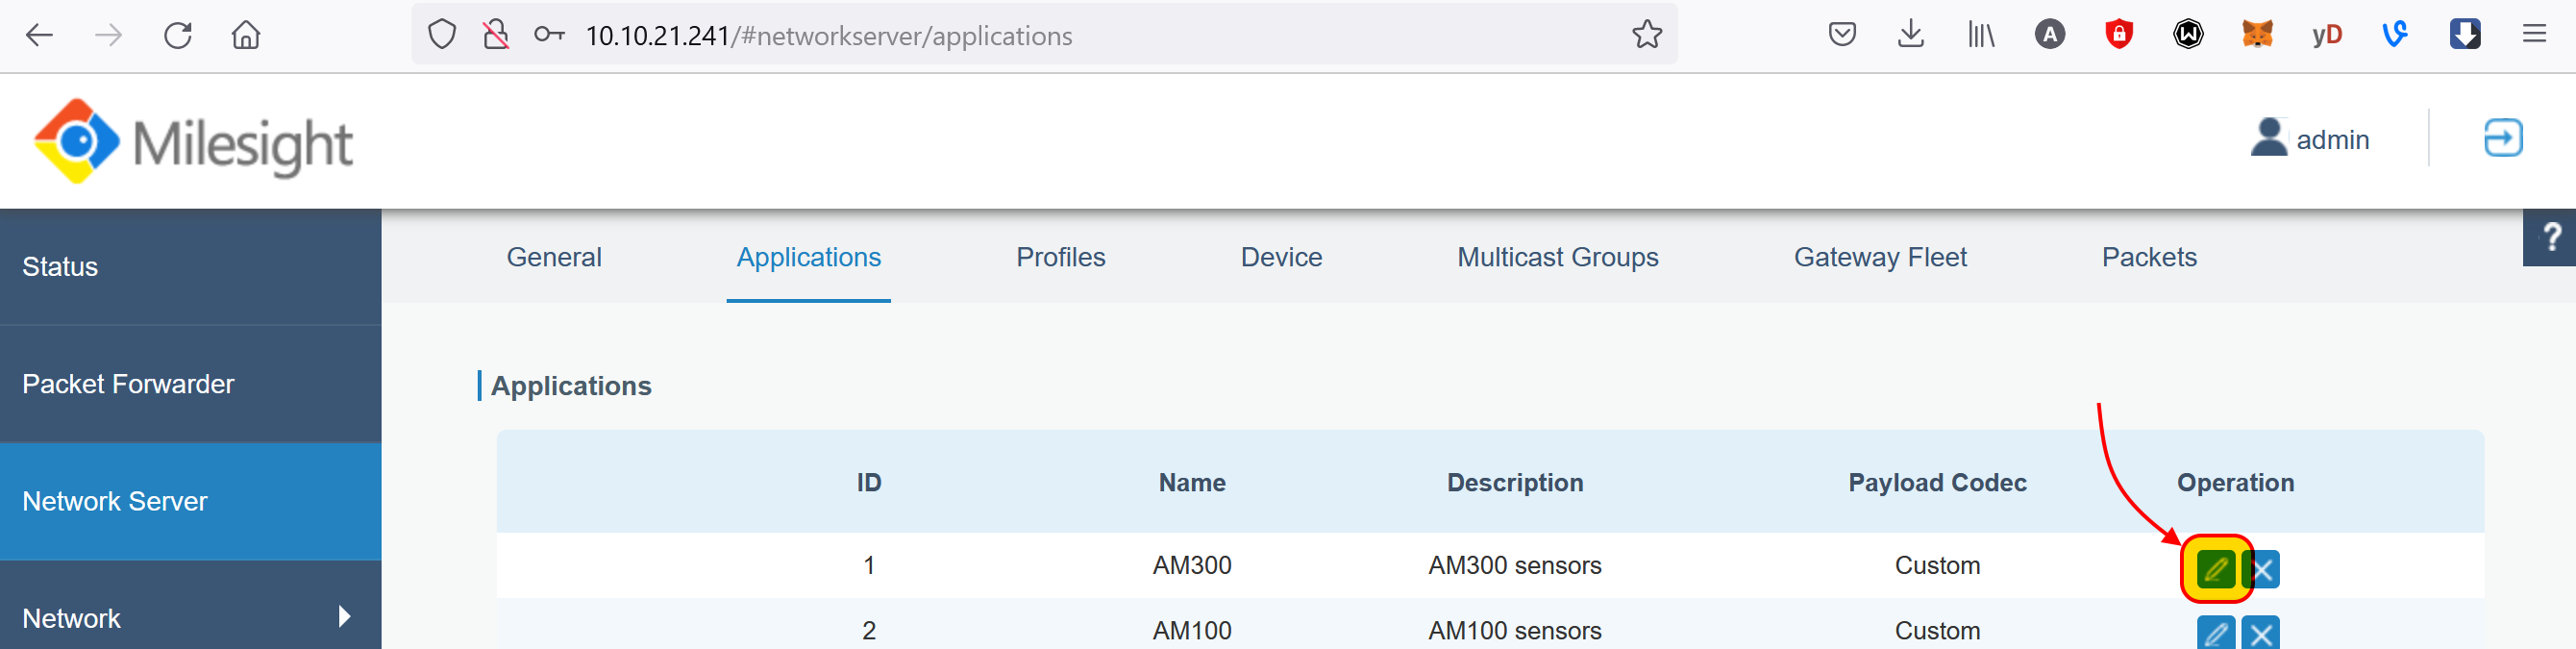The image size is (2576, 649).
Task: Click the ID column header
Action: click(x=868, y=483)
